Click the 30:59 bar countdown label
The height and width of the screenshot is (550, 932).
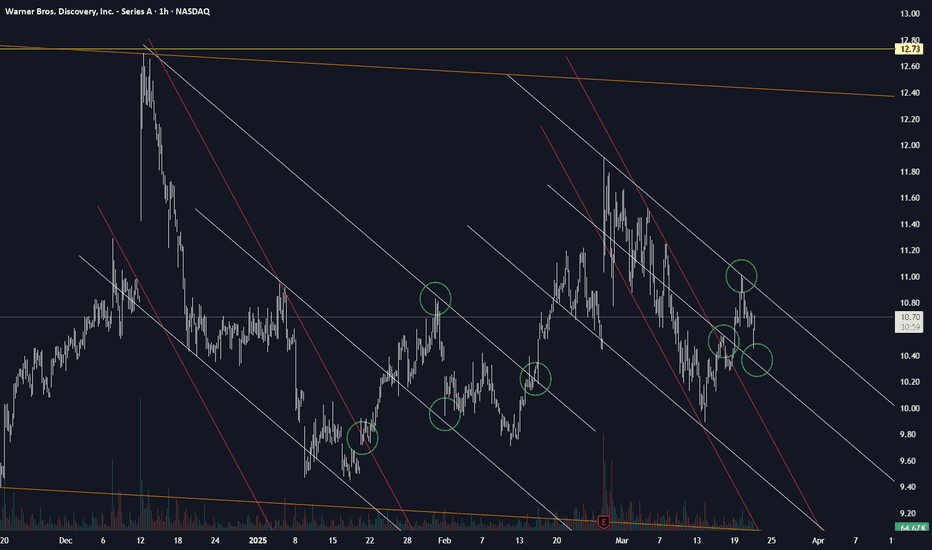(x=910, y=327)
